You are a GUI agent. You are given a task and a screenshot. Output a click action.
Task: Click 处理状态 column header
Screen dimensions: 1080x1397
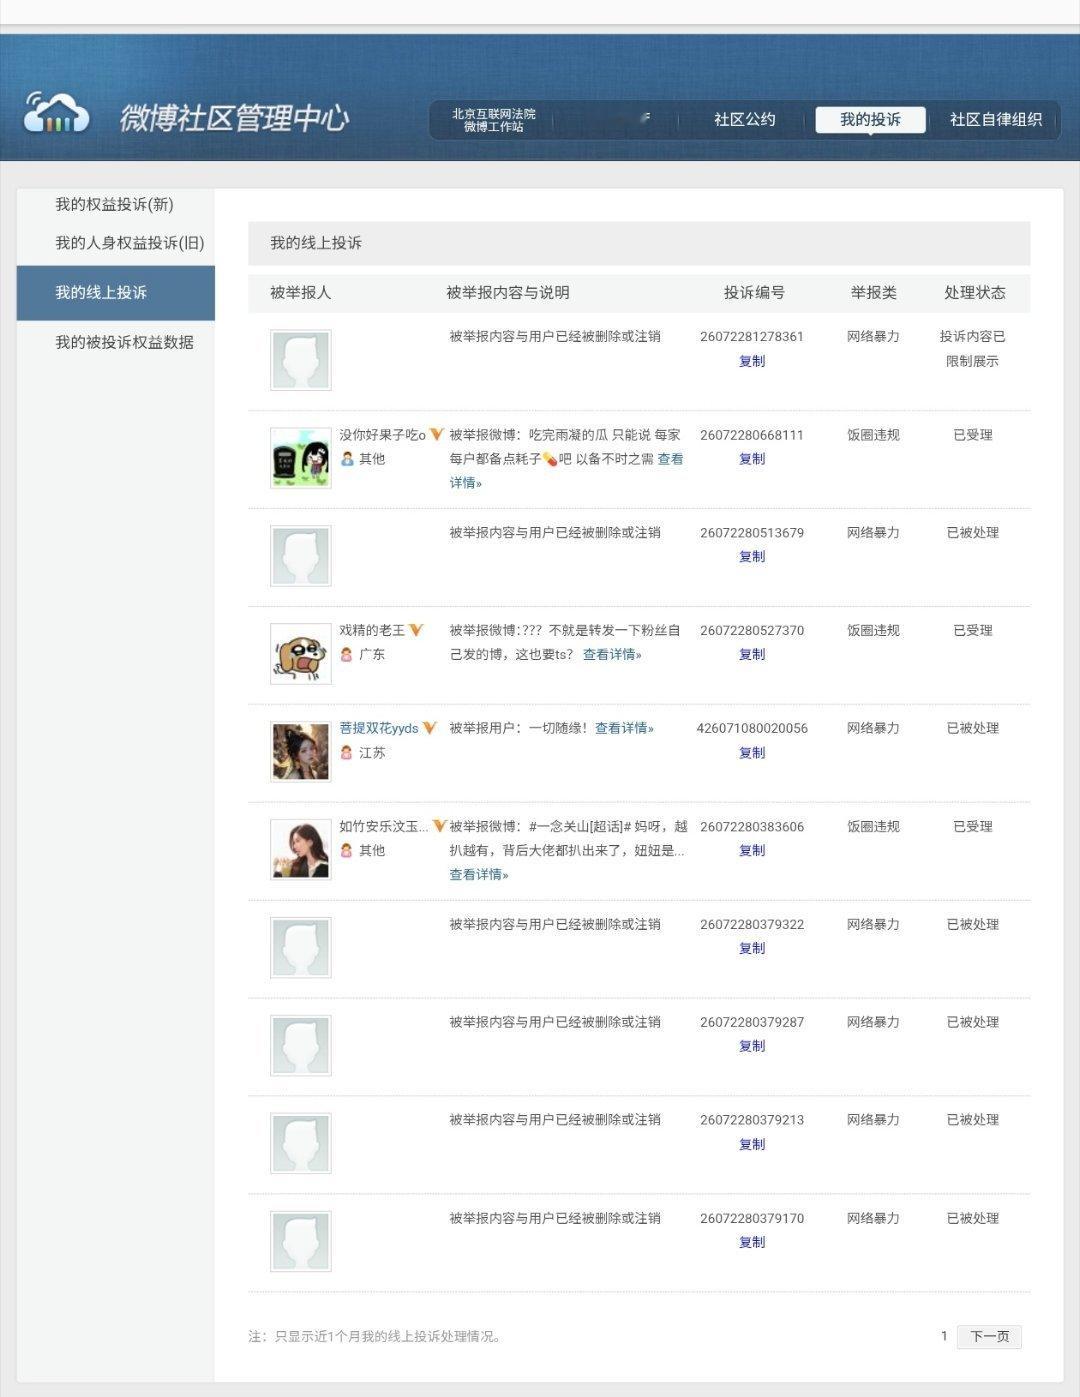[975, 293]
